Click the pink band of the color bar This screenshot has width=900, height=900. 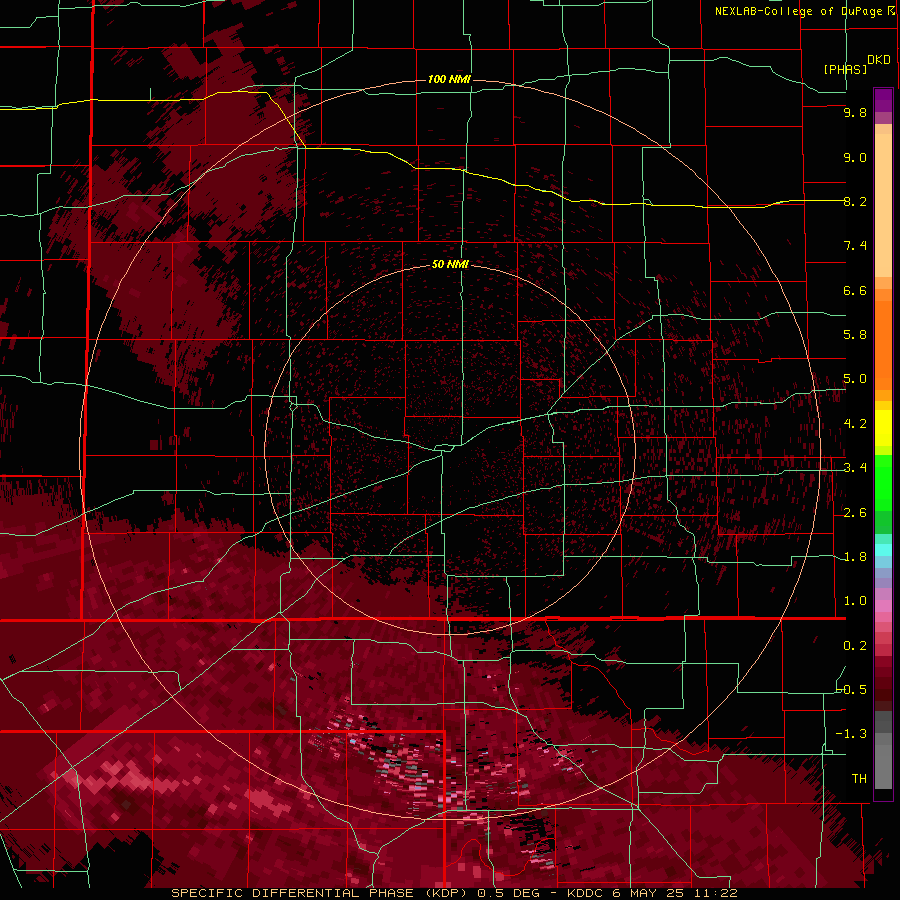[x=883, y=606]
